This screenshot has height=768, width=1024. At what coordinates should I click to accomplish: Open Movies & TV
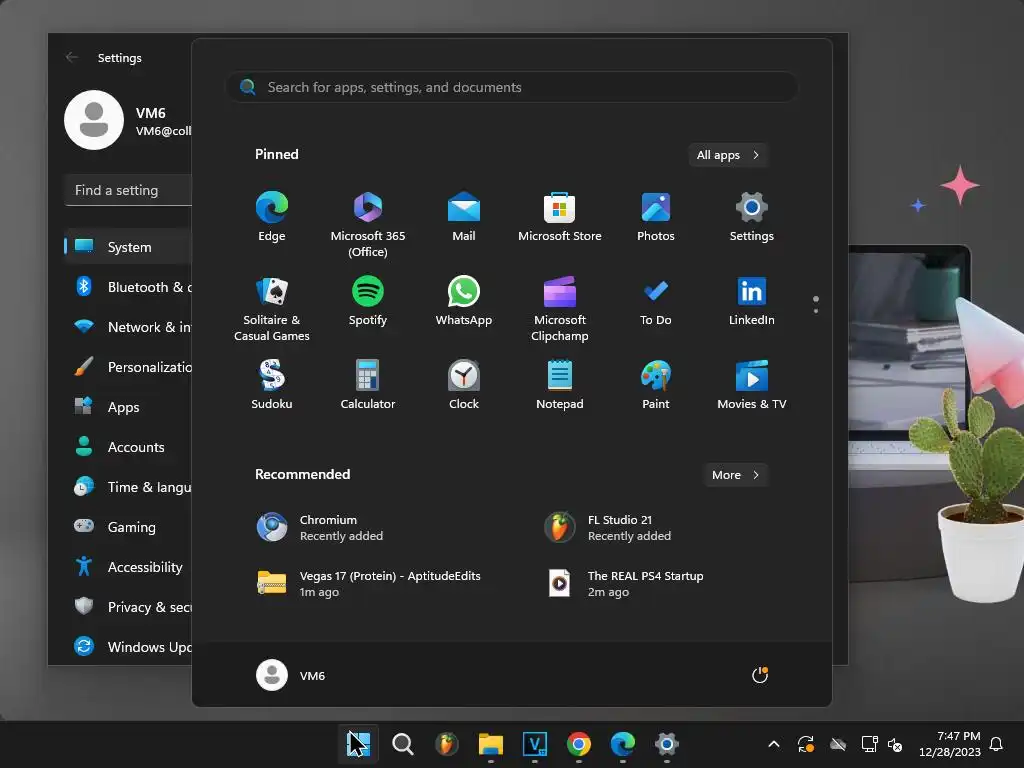(752, 385)
